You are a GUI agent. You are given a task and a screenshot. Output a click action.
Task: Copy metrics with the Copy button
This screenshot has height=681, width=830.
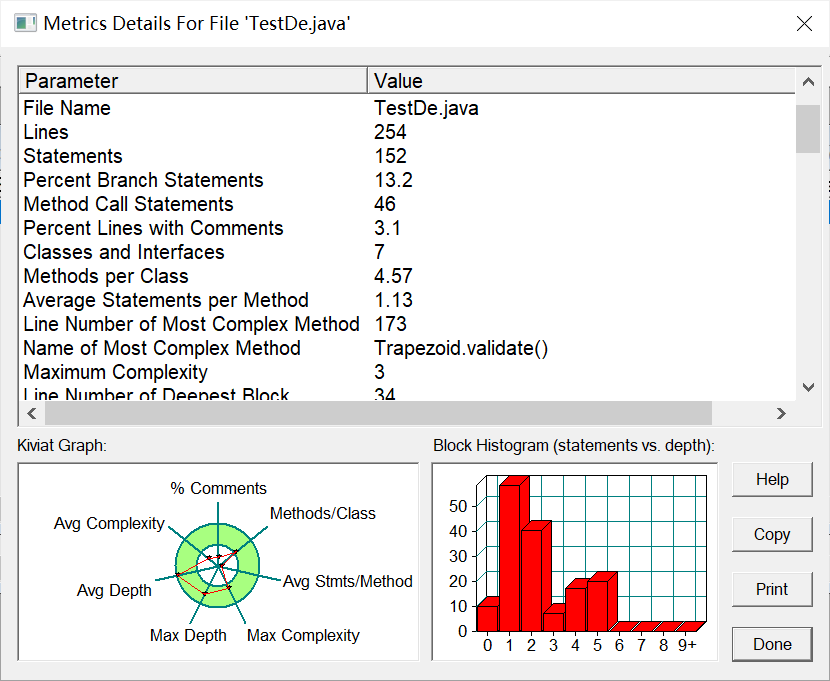pyautogui.click(x=772, y=534)
